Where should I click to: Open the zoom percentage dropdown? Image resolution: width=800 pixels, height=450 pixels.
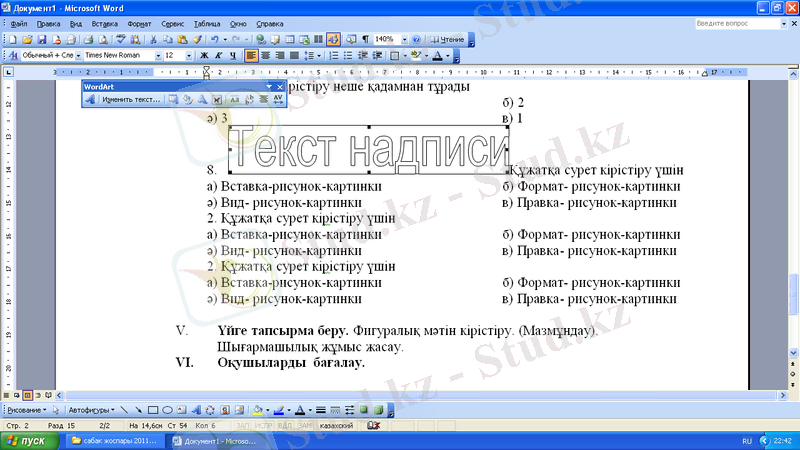[x=400, y=39]
